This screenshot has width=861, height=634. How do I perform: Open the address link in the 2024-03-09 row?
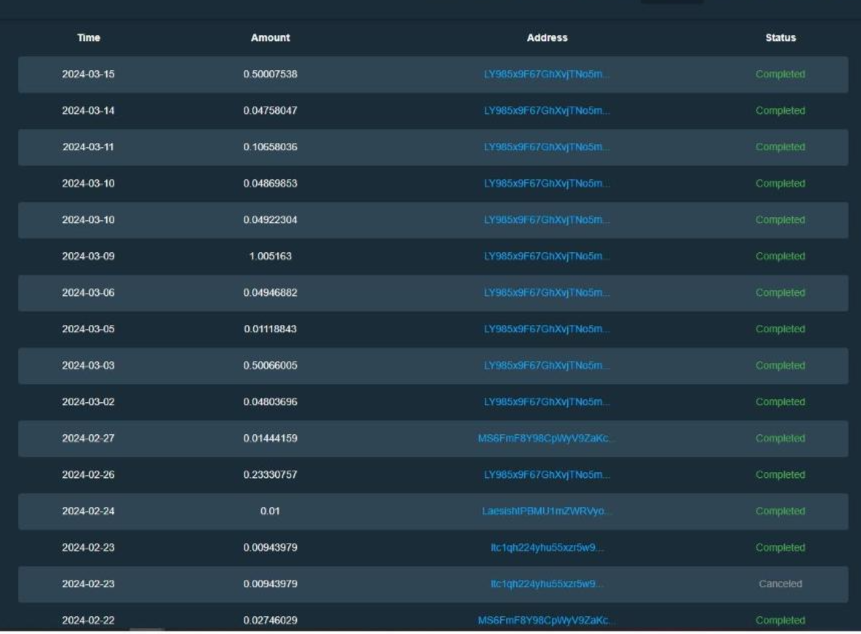[546, 256]
